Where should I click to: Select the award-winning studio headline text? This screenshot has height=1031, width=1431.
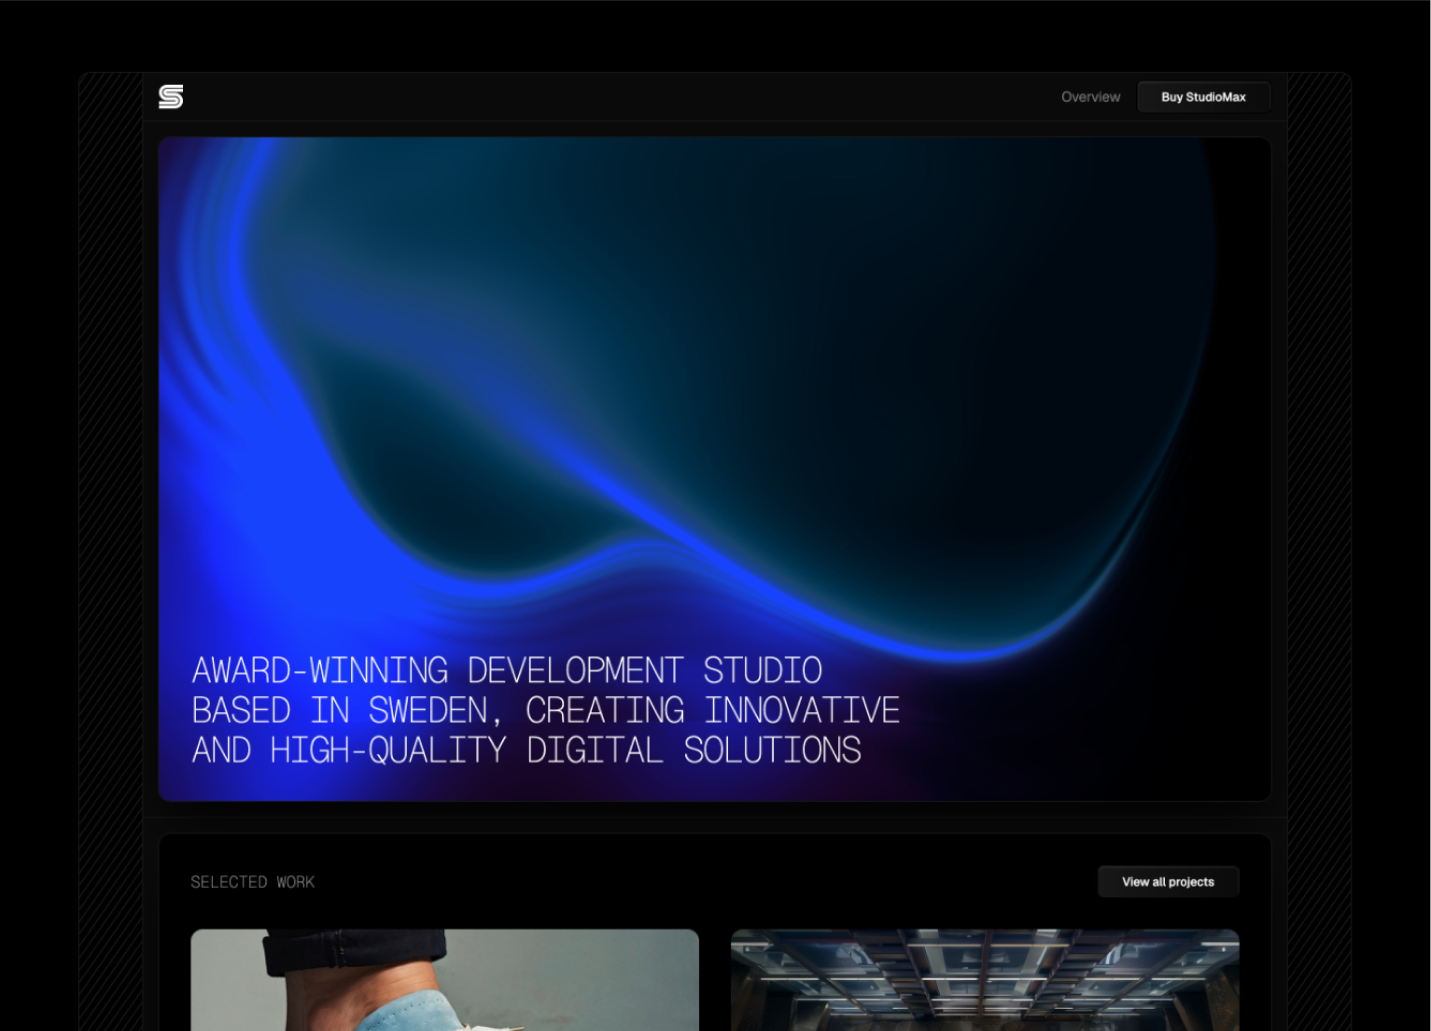coord(545,710)
